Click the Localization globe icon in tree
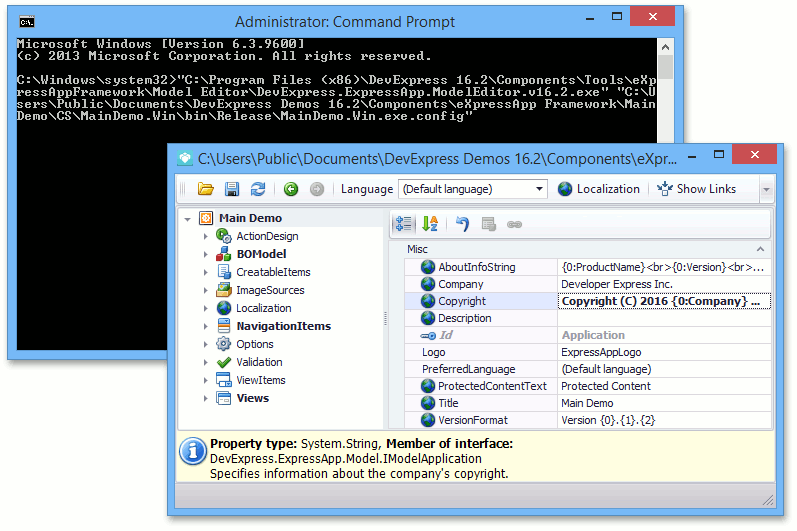 click(x=224, y=308)
